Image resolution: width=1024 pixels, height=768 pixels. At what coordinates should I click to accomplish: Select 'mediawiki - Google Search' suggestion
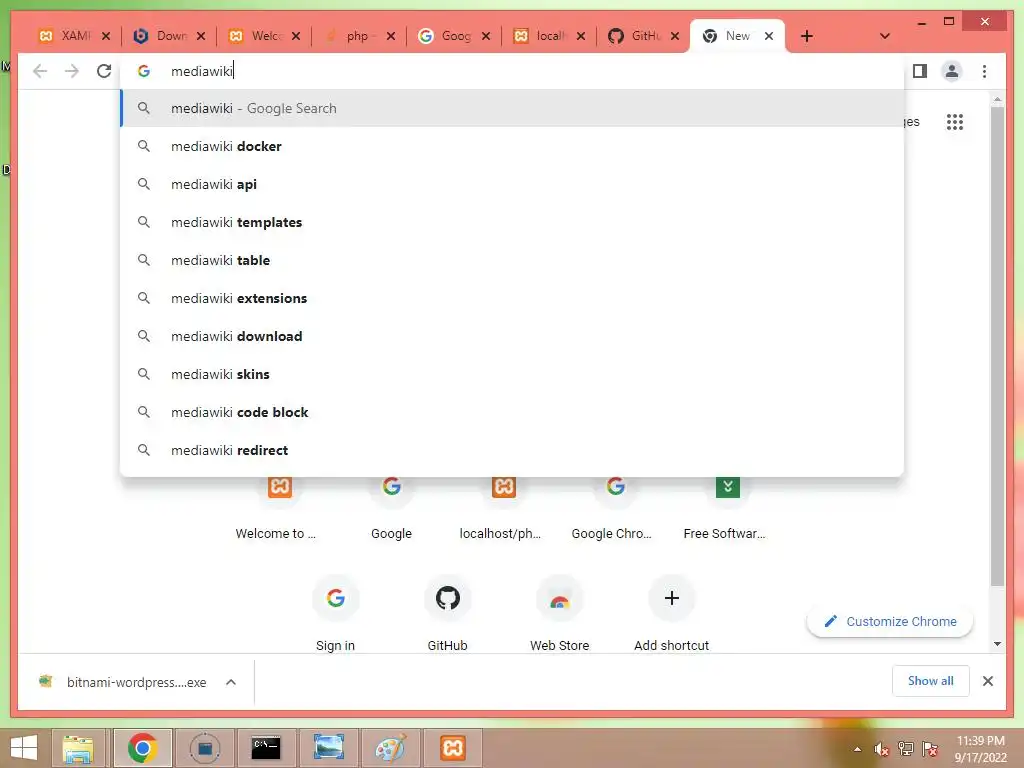(x=513, y=108)
